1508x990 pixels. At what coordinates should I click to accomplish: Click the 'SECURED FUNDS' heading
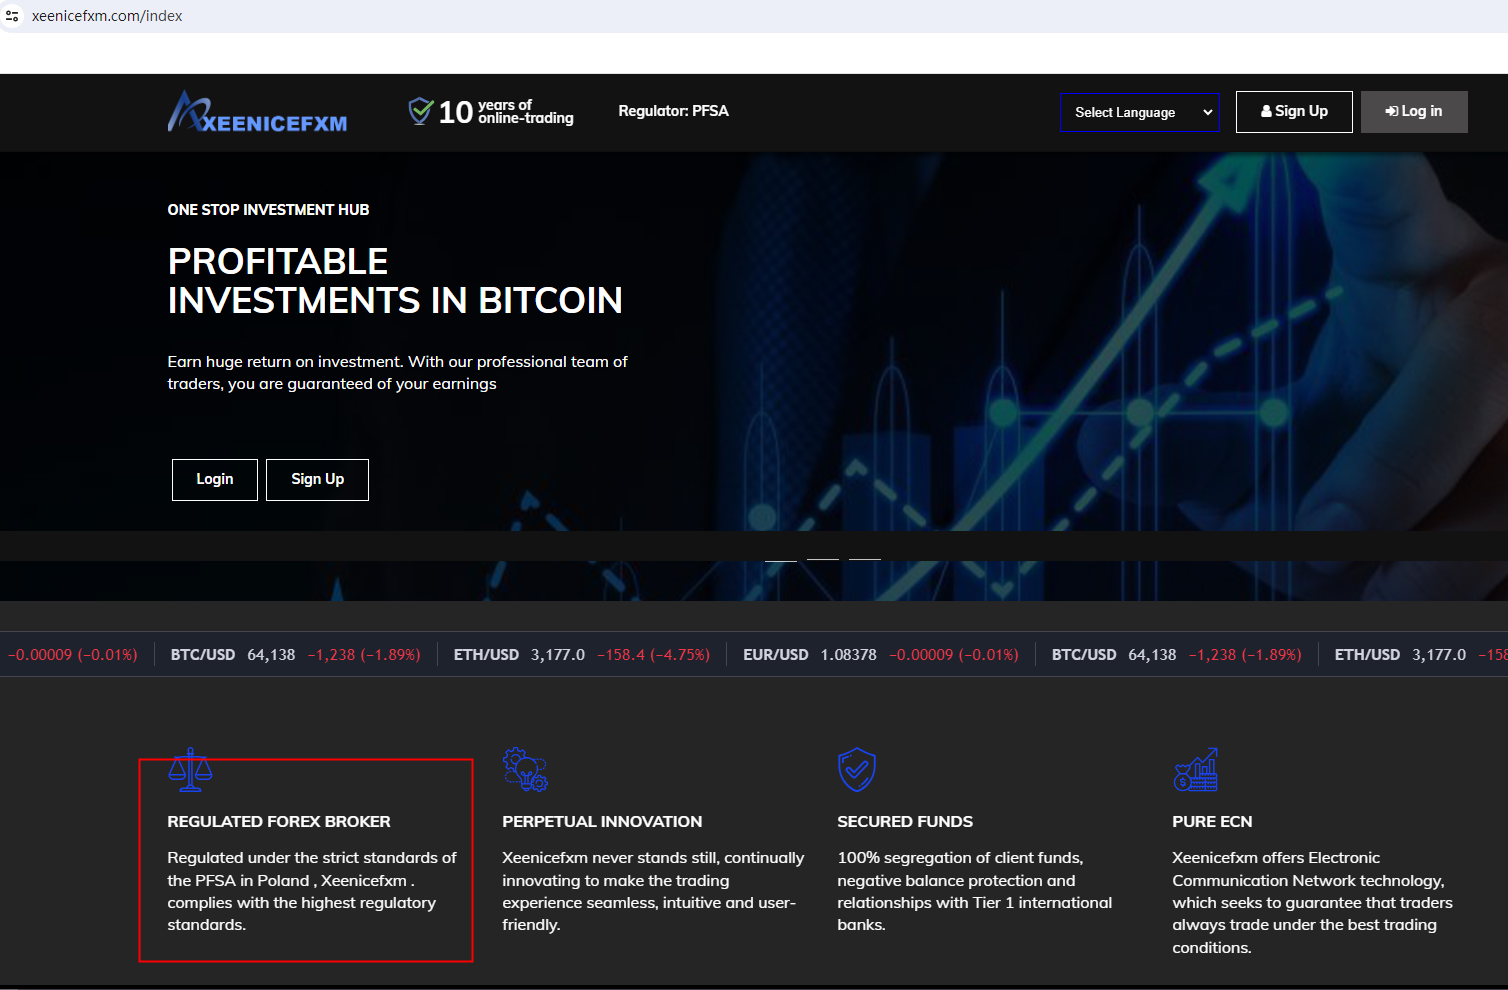point(905,822)
